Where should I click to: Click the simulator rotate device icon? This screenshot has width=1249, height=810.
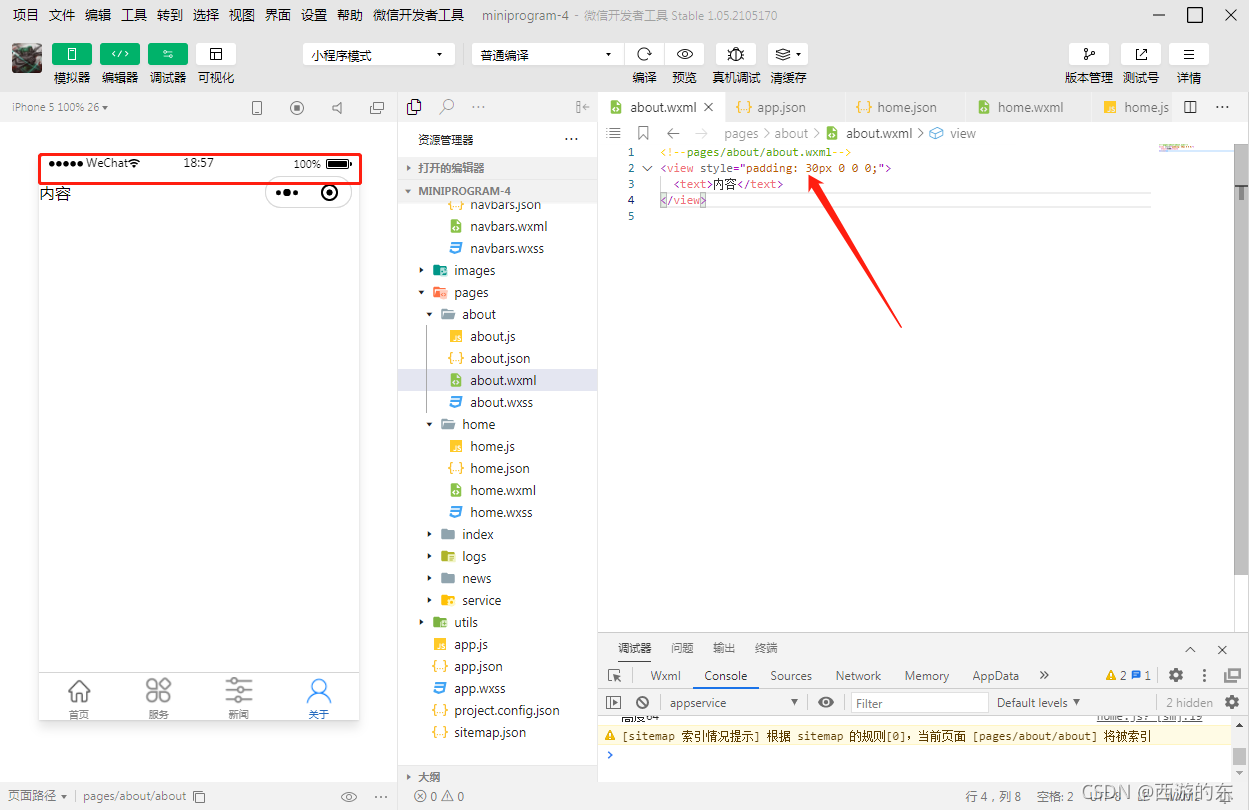coord(257,108)
